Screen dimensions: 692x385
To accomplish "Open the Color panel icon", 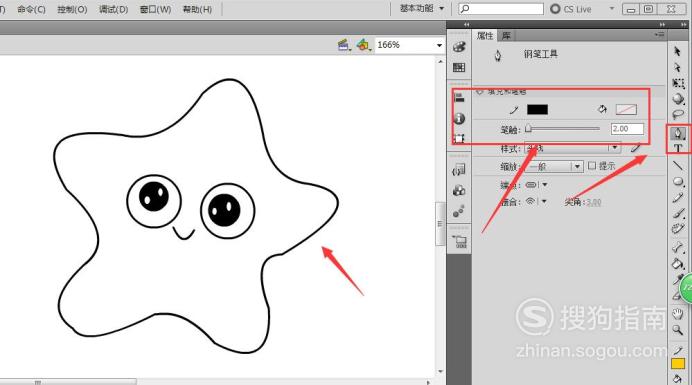I will pyautogui.click(x=459, y=47).
